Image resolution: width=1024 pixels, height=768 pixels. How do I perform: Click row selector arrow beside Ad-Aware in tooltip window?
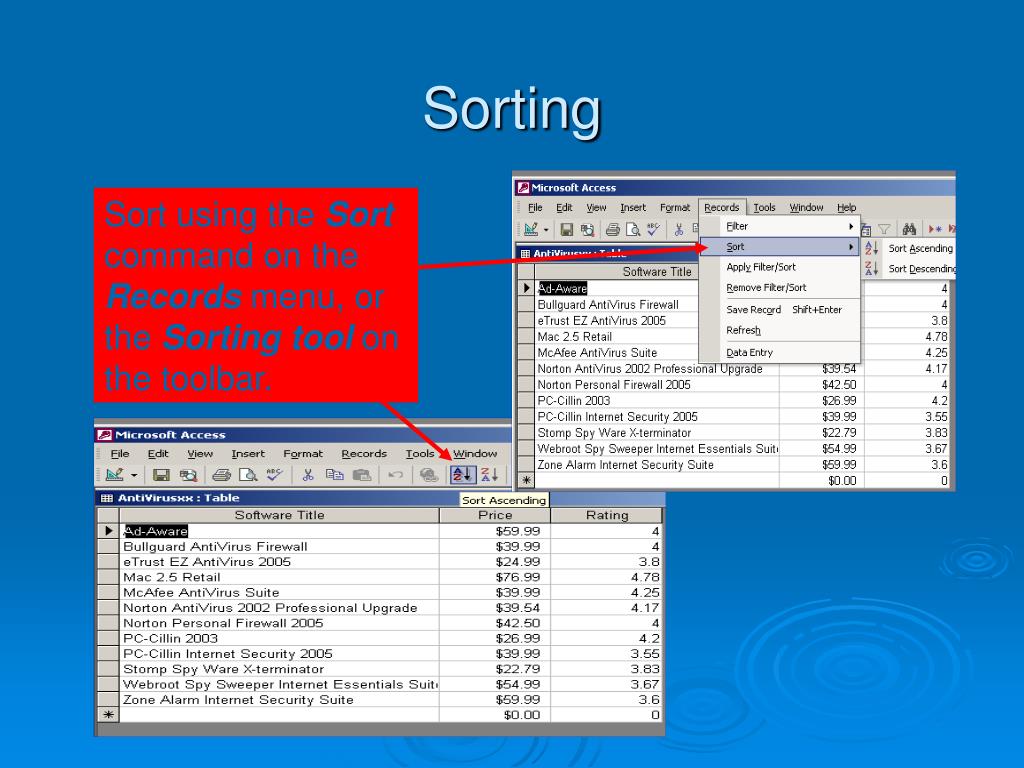click(x=108, y=531)
